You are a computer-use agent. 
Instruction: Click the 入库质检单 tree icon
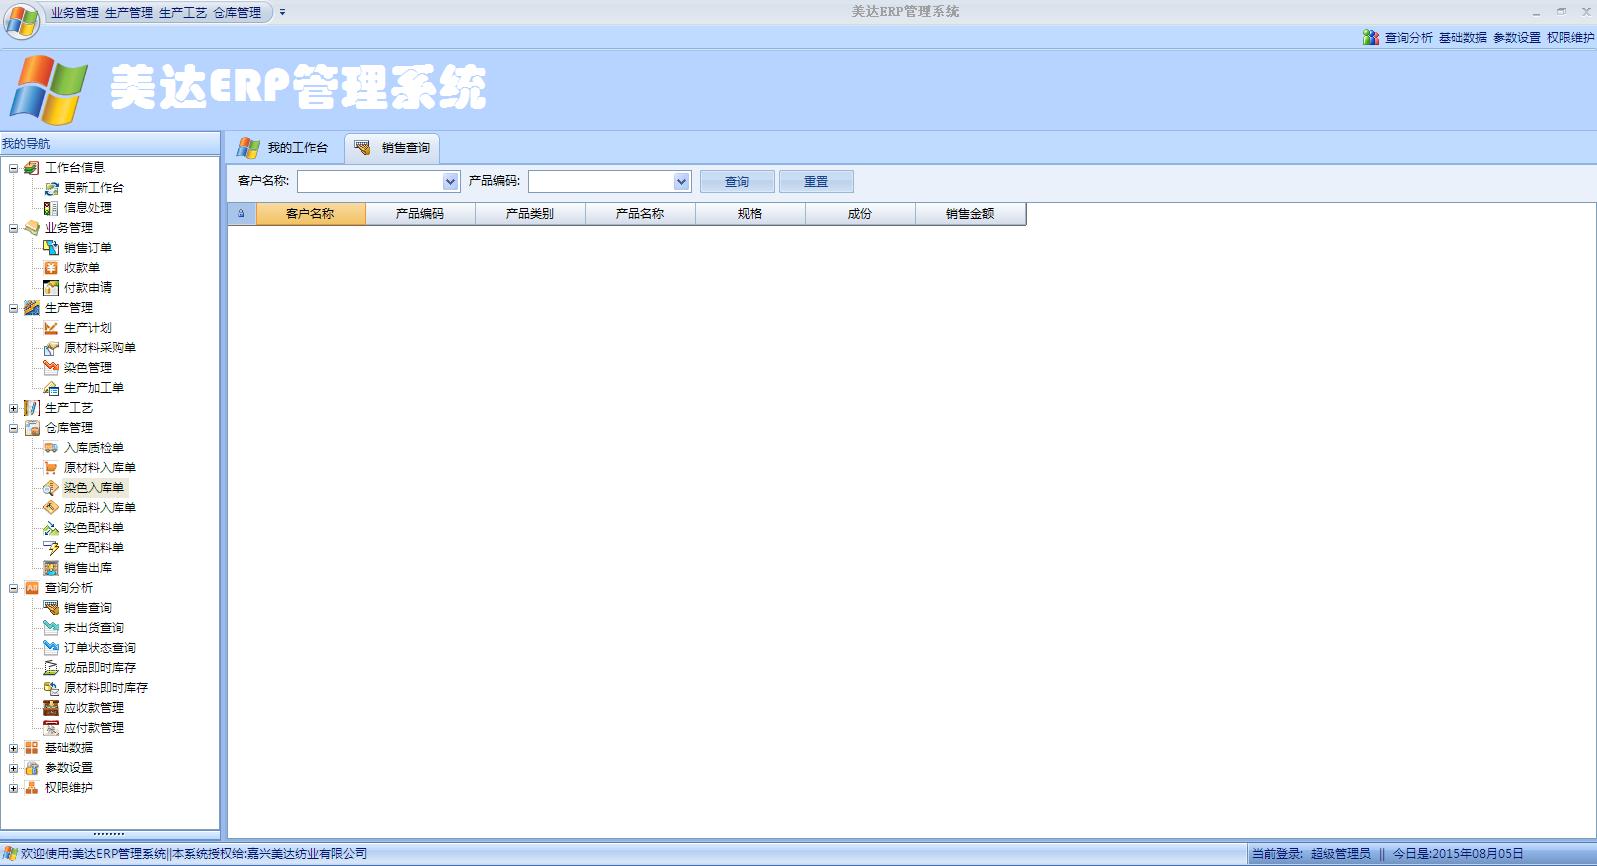point(51,448)
